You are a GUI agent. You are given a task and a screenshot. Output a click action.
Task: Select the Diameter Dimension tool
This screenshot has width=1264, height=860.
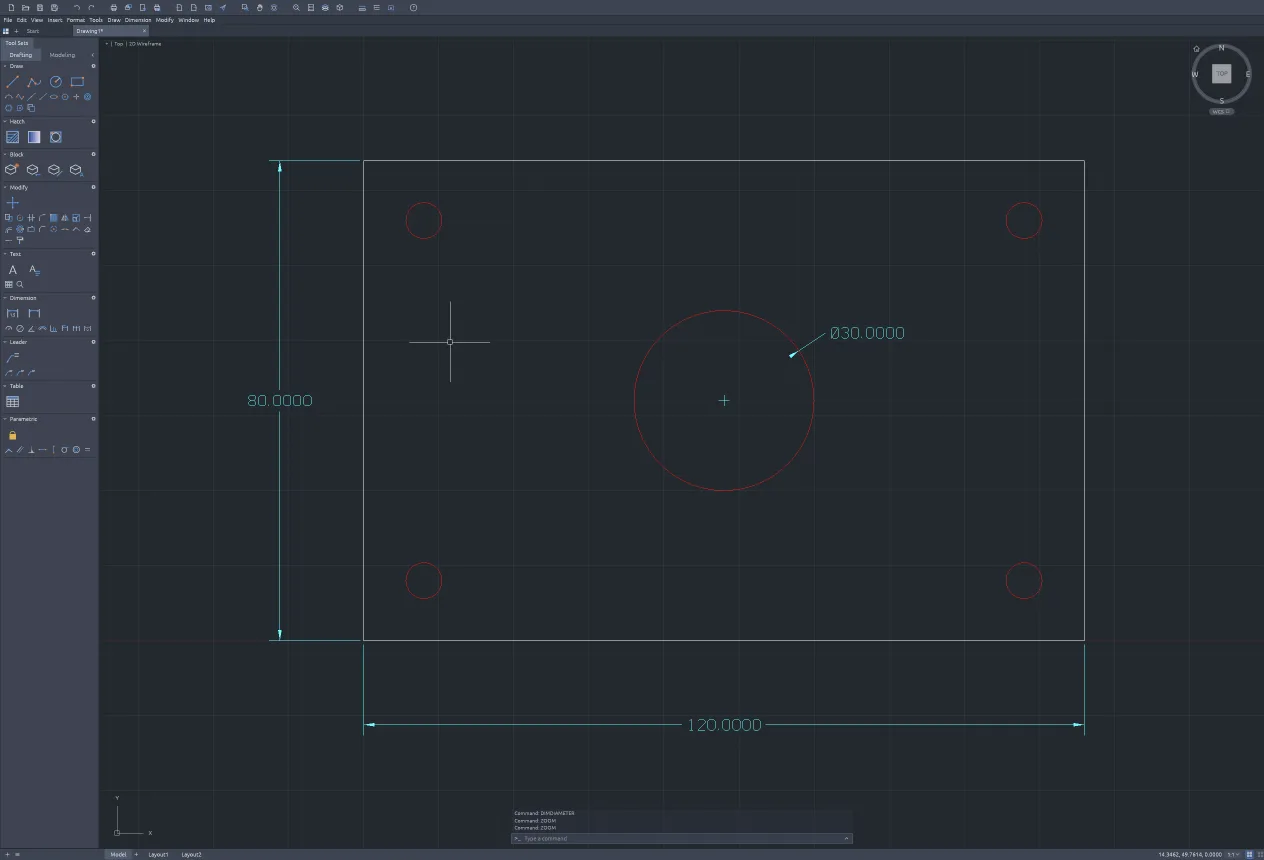[x=20, y=328]
